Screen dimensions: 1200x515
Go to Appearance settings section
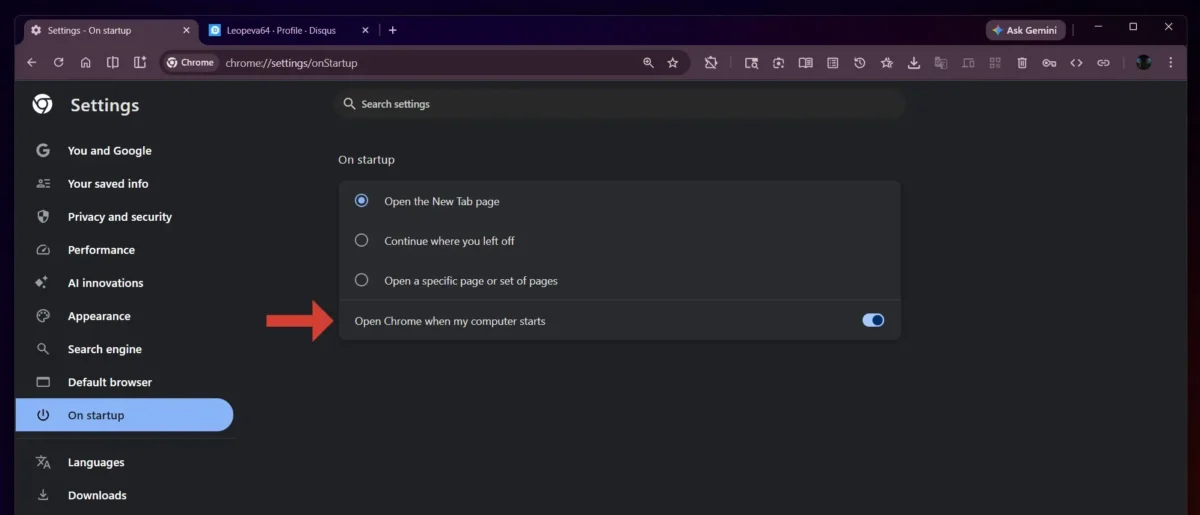99,316
